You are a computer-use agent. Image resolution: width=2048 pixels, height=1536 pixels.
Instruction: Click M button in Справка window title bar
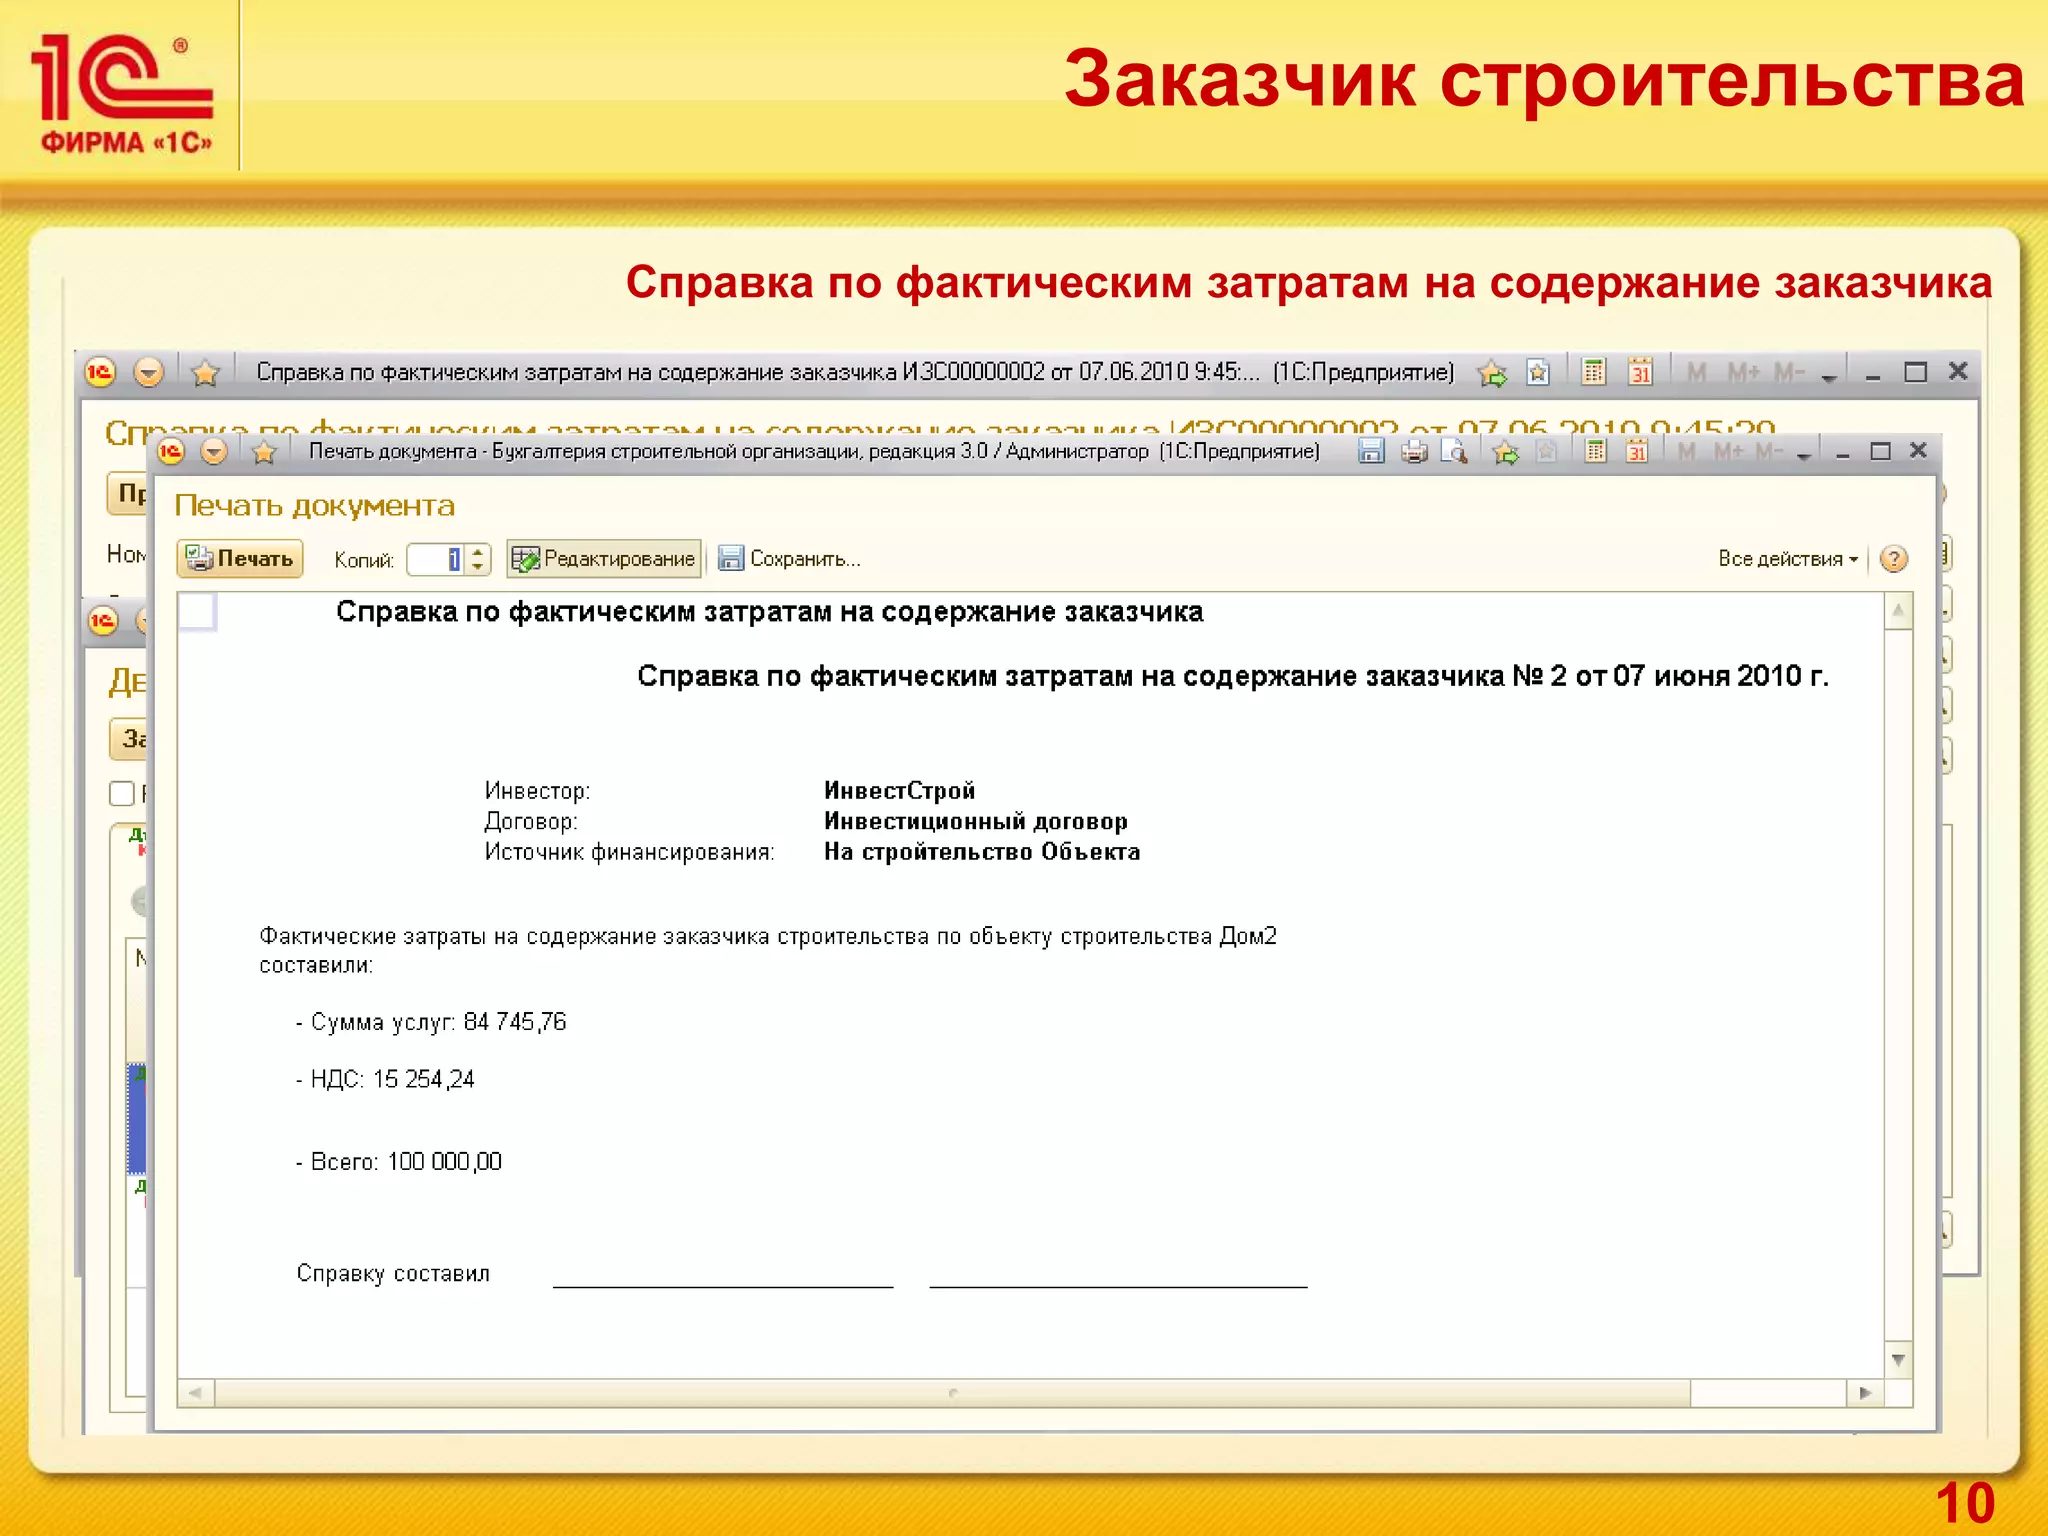1696,373
